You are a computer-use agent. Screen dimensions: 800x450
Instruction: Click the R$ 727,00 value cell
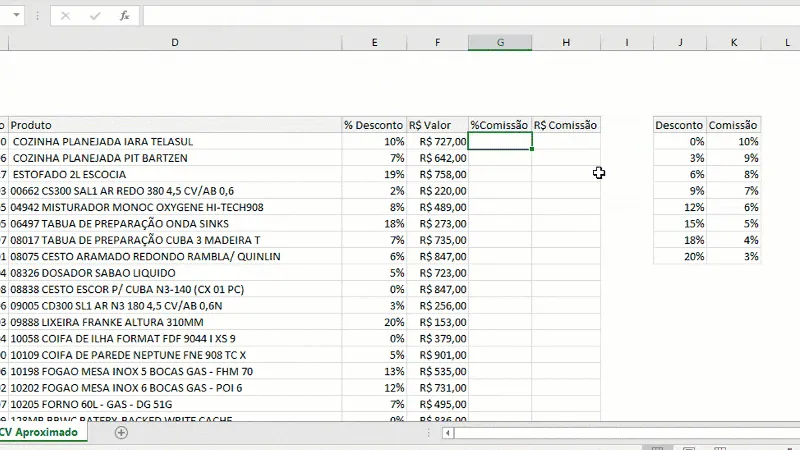click(x=437, y=141)
